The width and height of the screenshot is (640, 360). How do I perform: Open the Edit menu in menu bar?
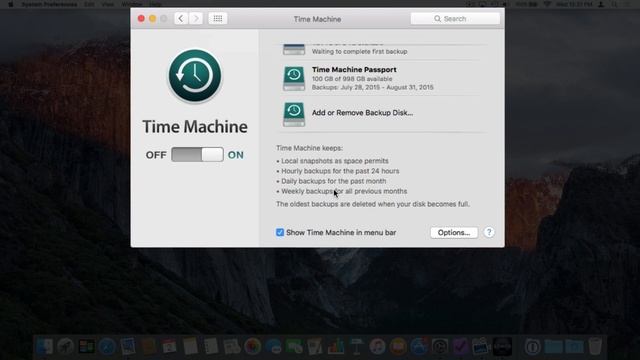coord(89,4)
